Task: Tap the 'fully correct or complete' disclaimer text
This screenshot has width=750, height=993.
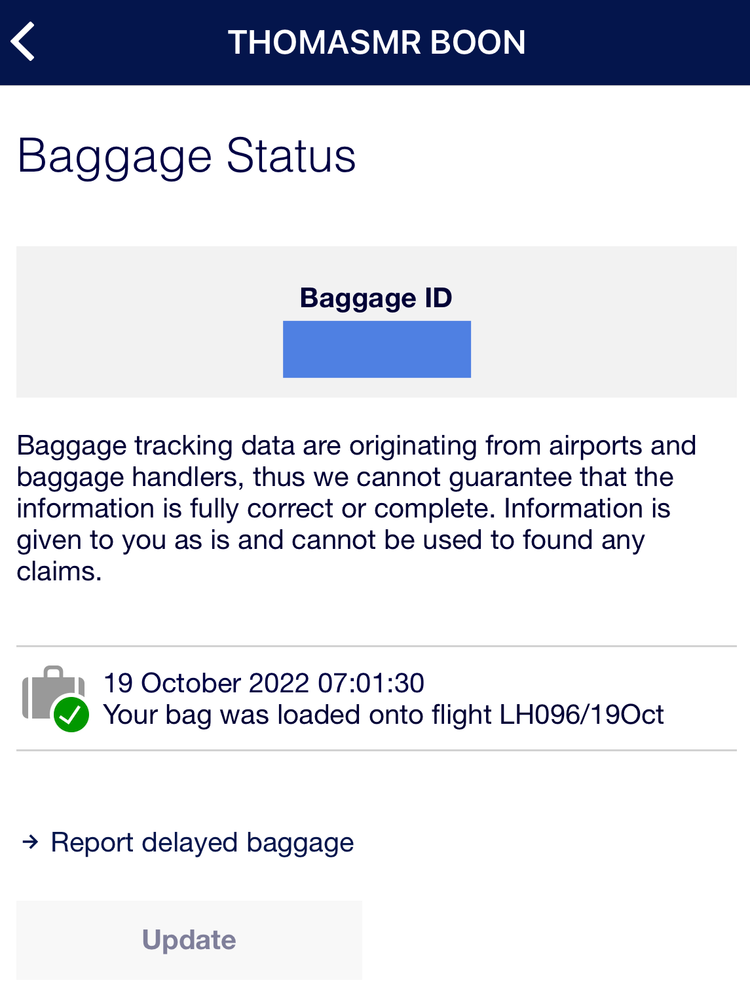Action: click(x=335, y=508)
